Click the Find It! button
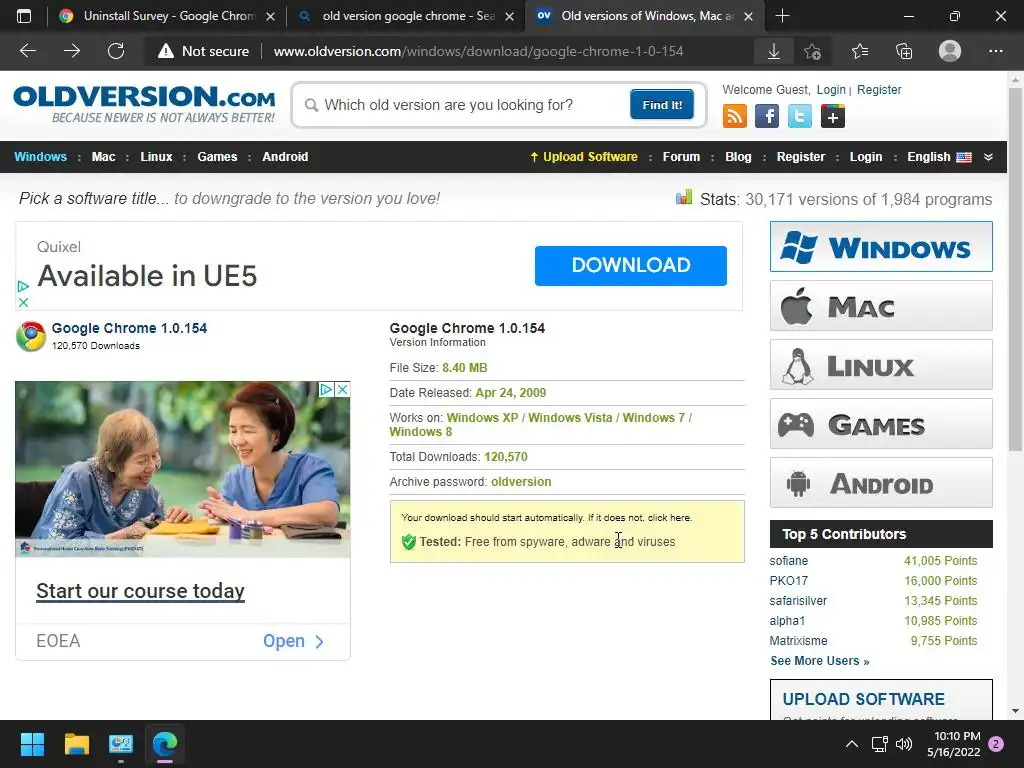Image resolution: width=1024 pixels, height=768 pixels. point(662,104)
